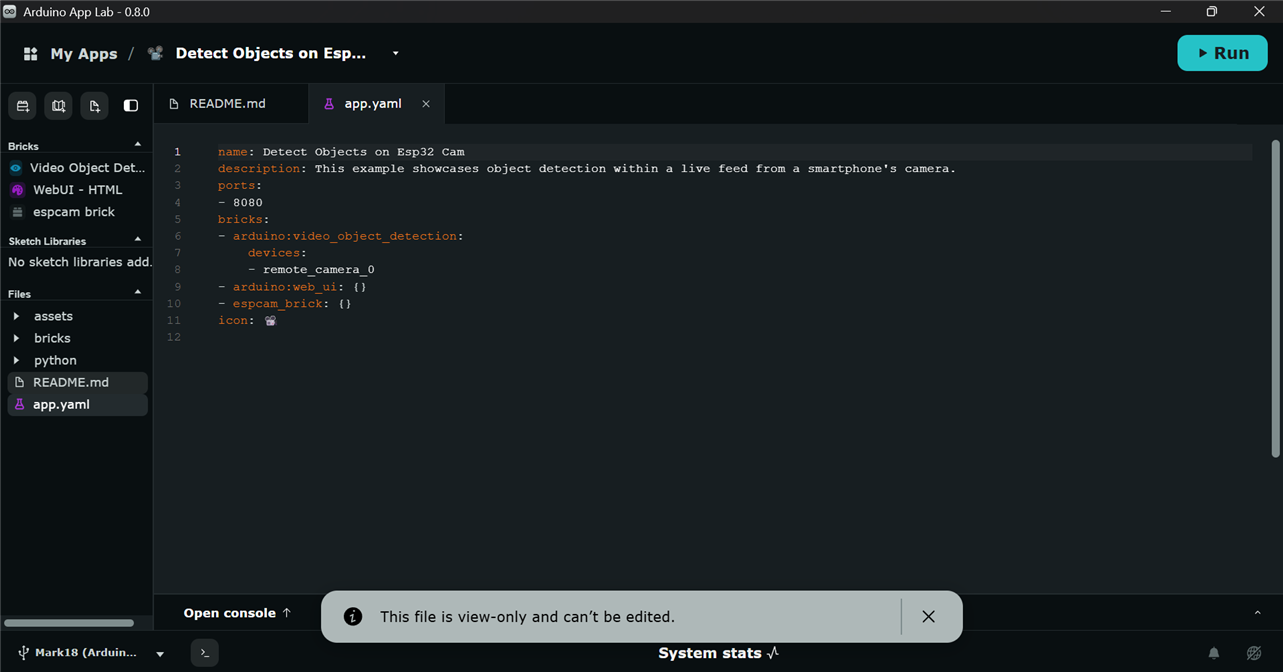Click the USB icon beside the Mark18 board
Image resolution: width=1283 pixels, height=672 pixels.
[23, 653]
